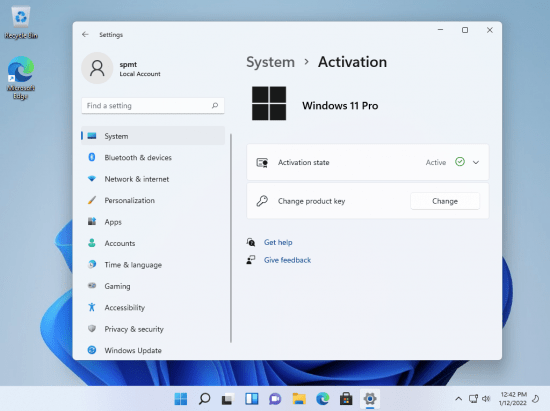Click the Windows 11 Pro text
Screen dimensions: 550x411
(340, 106)
